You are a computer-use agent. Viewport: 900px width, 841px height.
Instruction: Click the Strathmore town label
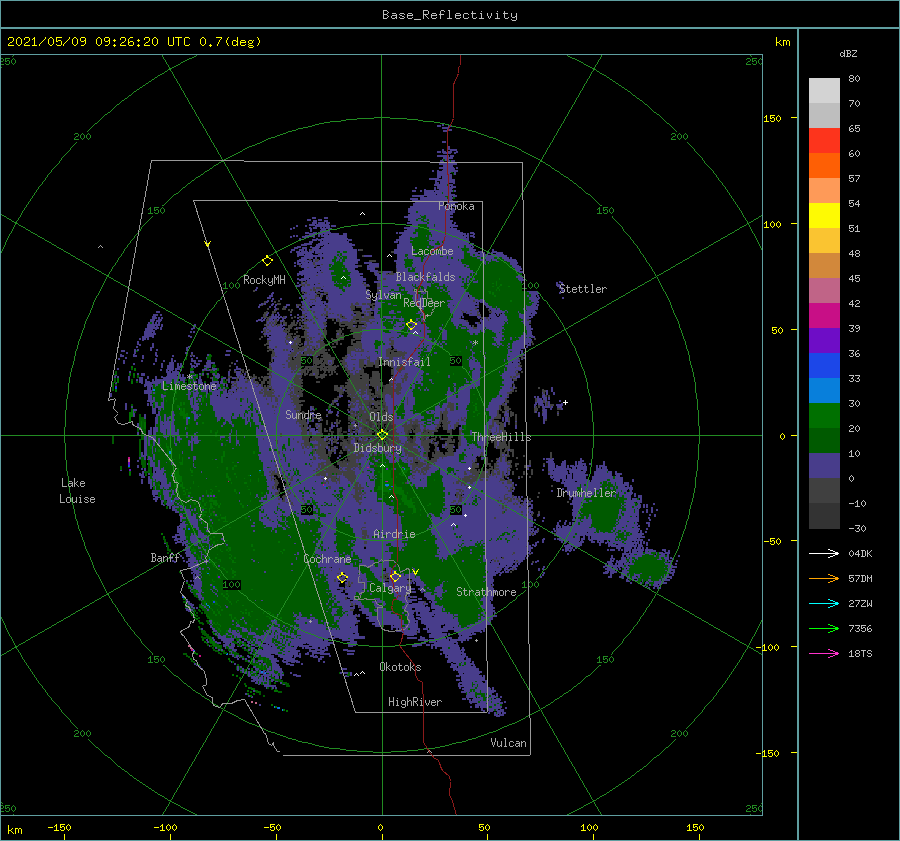coord(486,592)
